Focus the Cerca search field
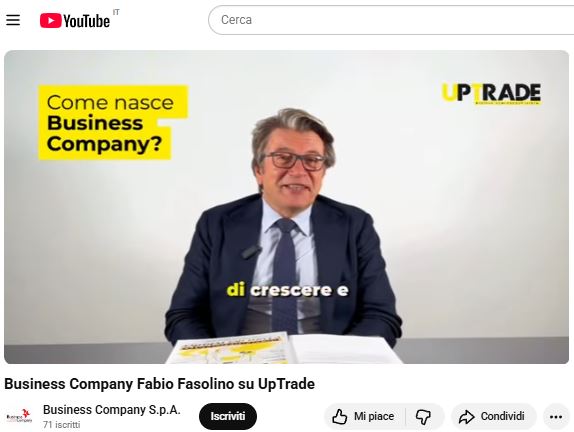Screen dimensions: 574x432 coord(391,20)
